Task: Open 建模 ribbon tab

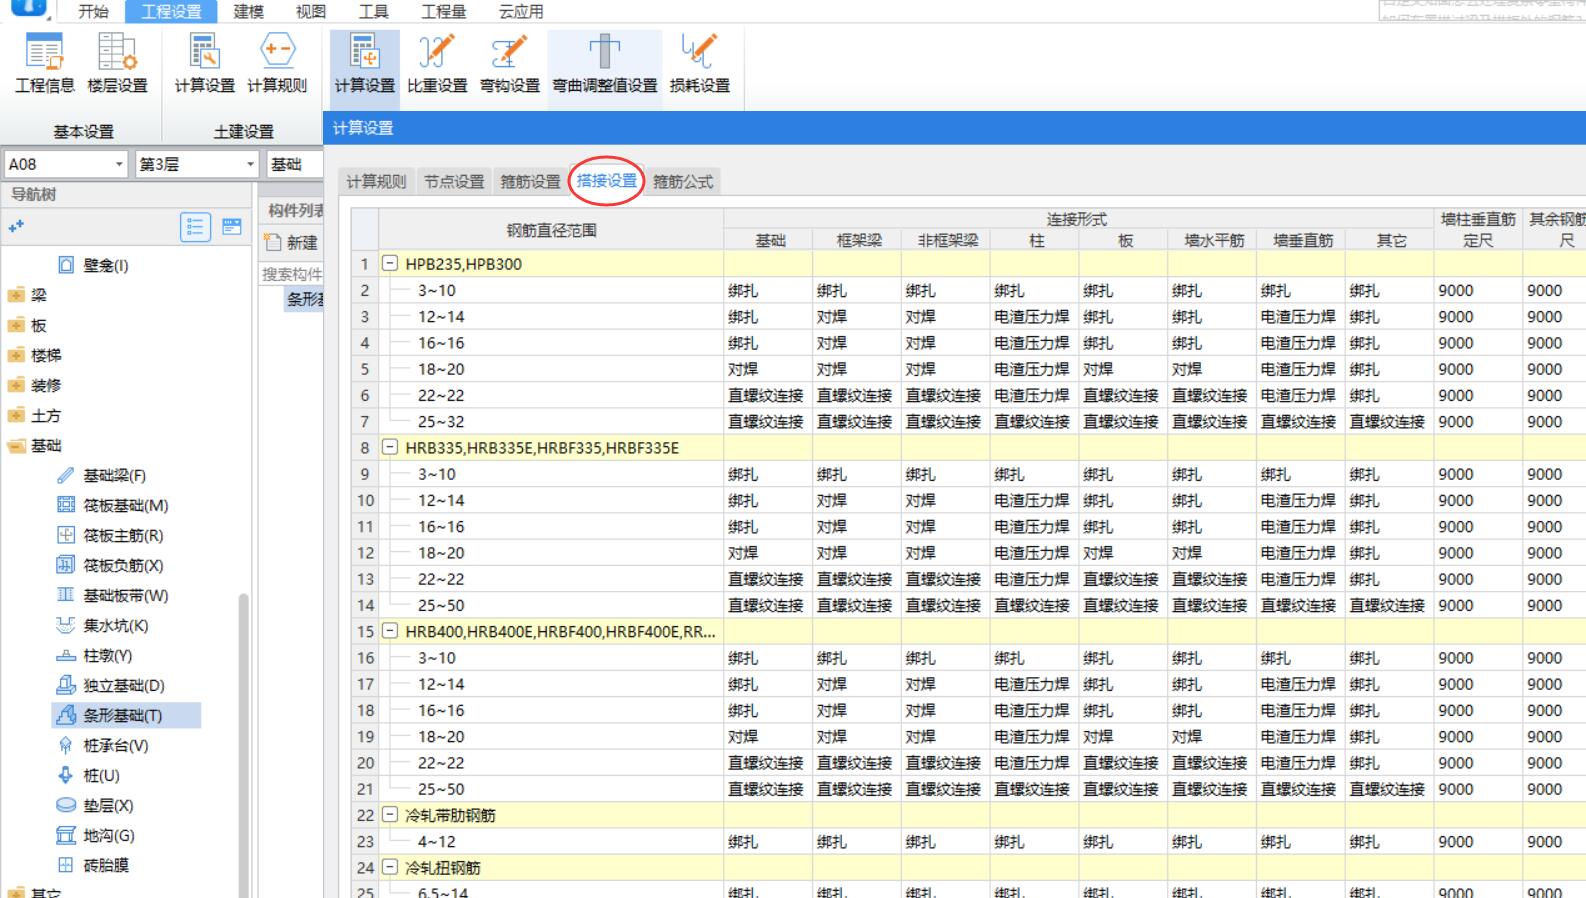Action: (248, 11)
